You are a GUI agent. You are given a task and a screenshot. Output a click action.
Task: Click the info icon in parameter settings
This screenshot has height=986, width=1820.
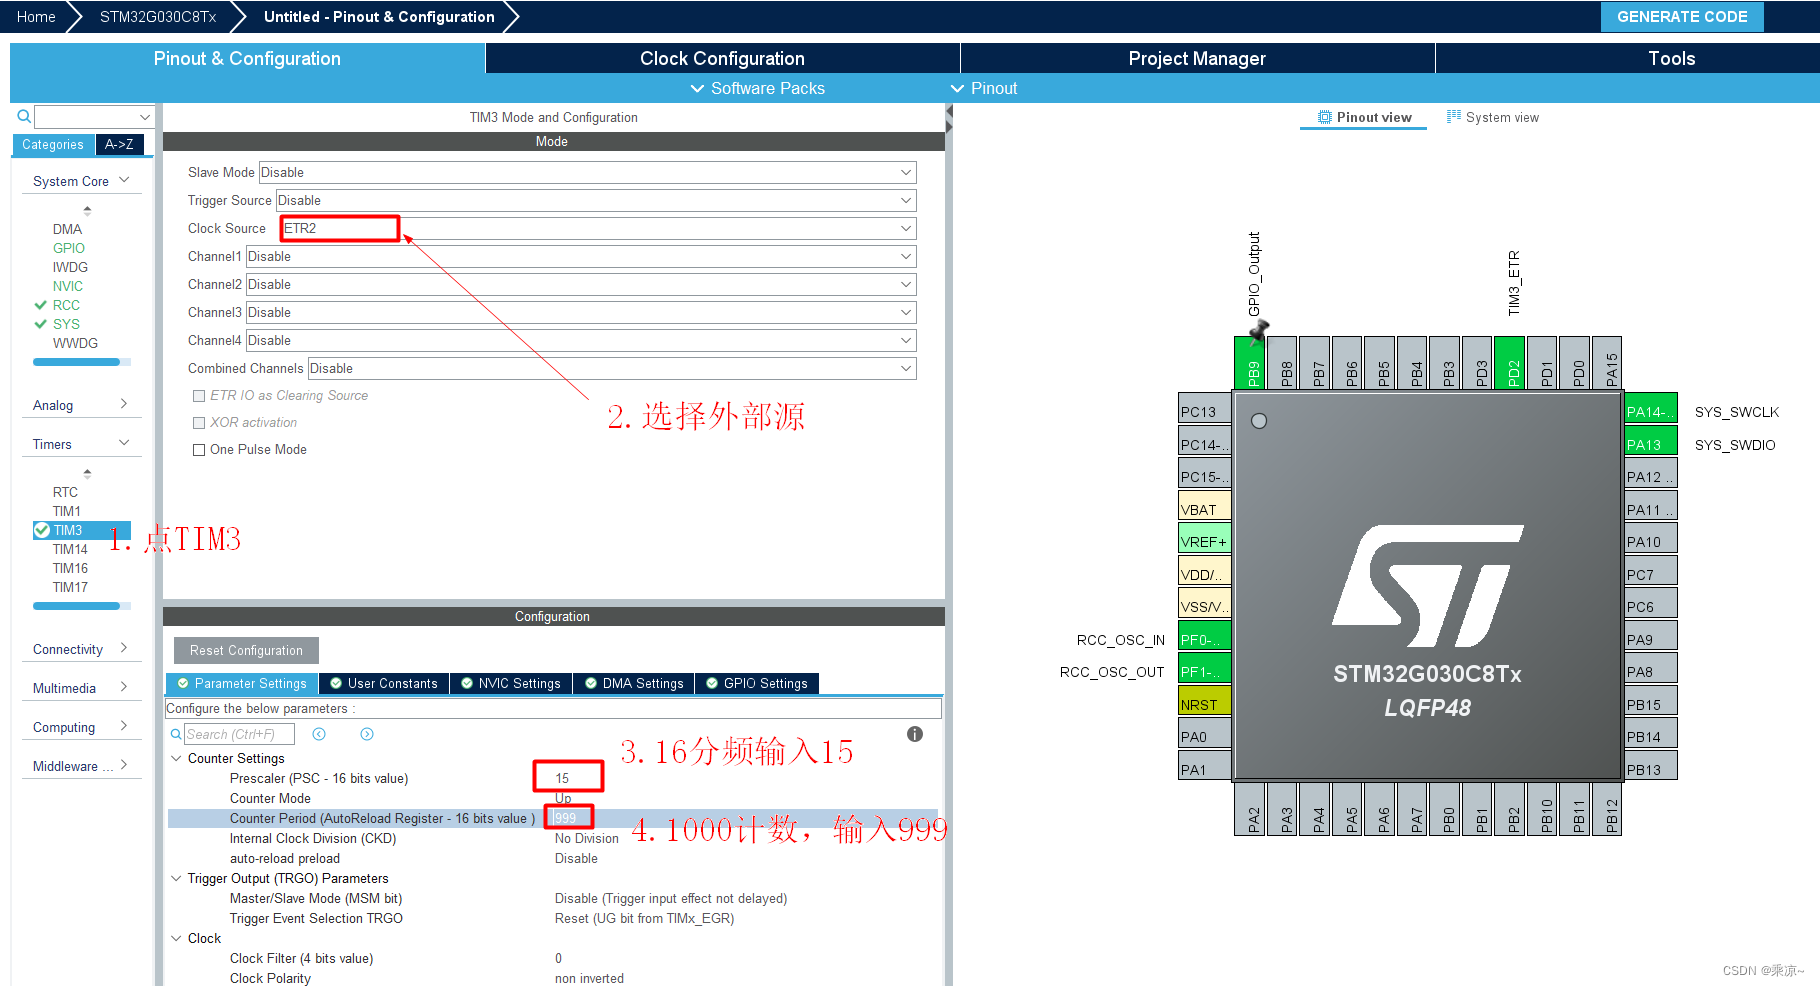tap(915, 734)
